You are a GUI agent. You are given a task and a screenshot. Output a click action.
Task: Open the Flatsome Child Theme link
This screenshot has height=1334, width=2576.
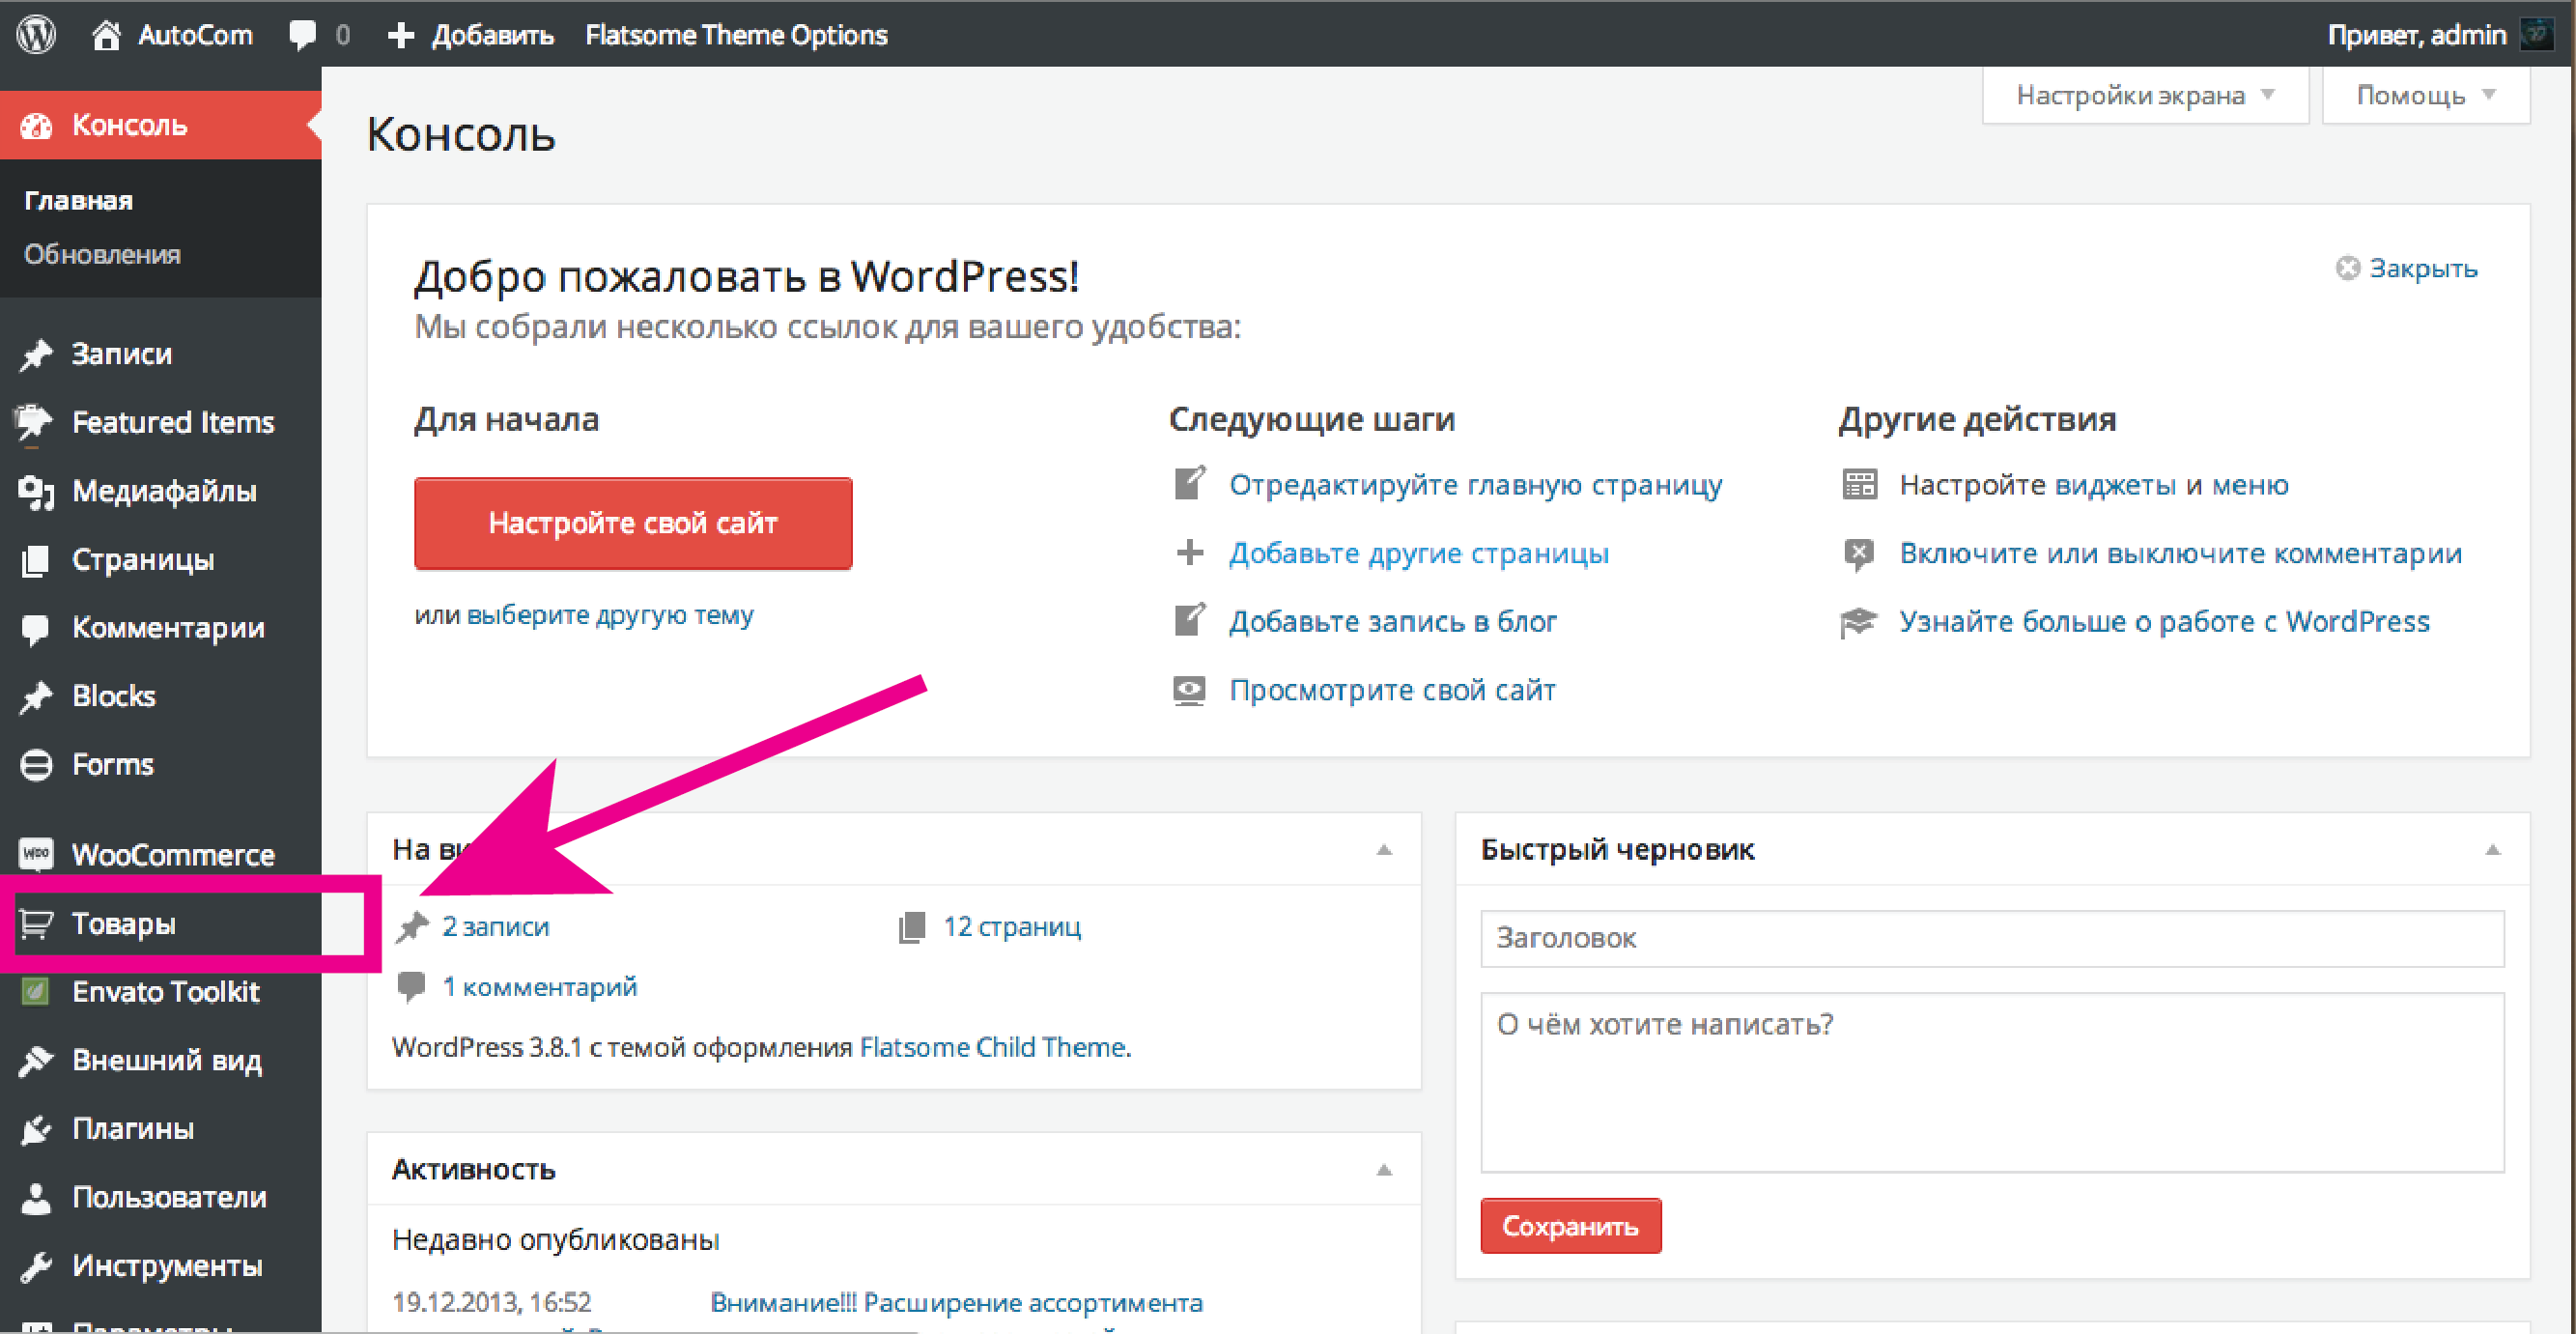click(x=995, y=1047)
